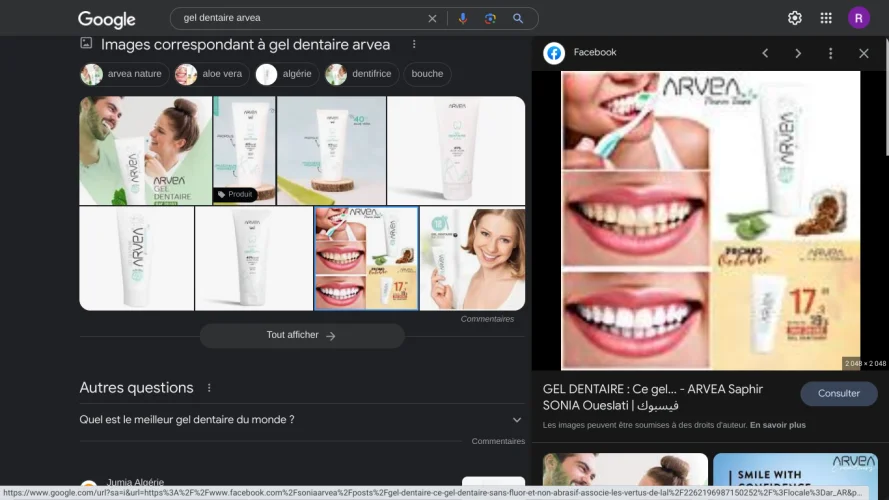Open more options beside Autres questions
Screen dimensions: 889x500
[209, 388]
